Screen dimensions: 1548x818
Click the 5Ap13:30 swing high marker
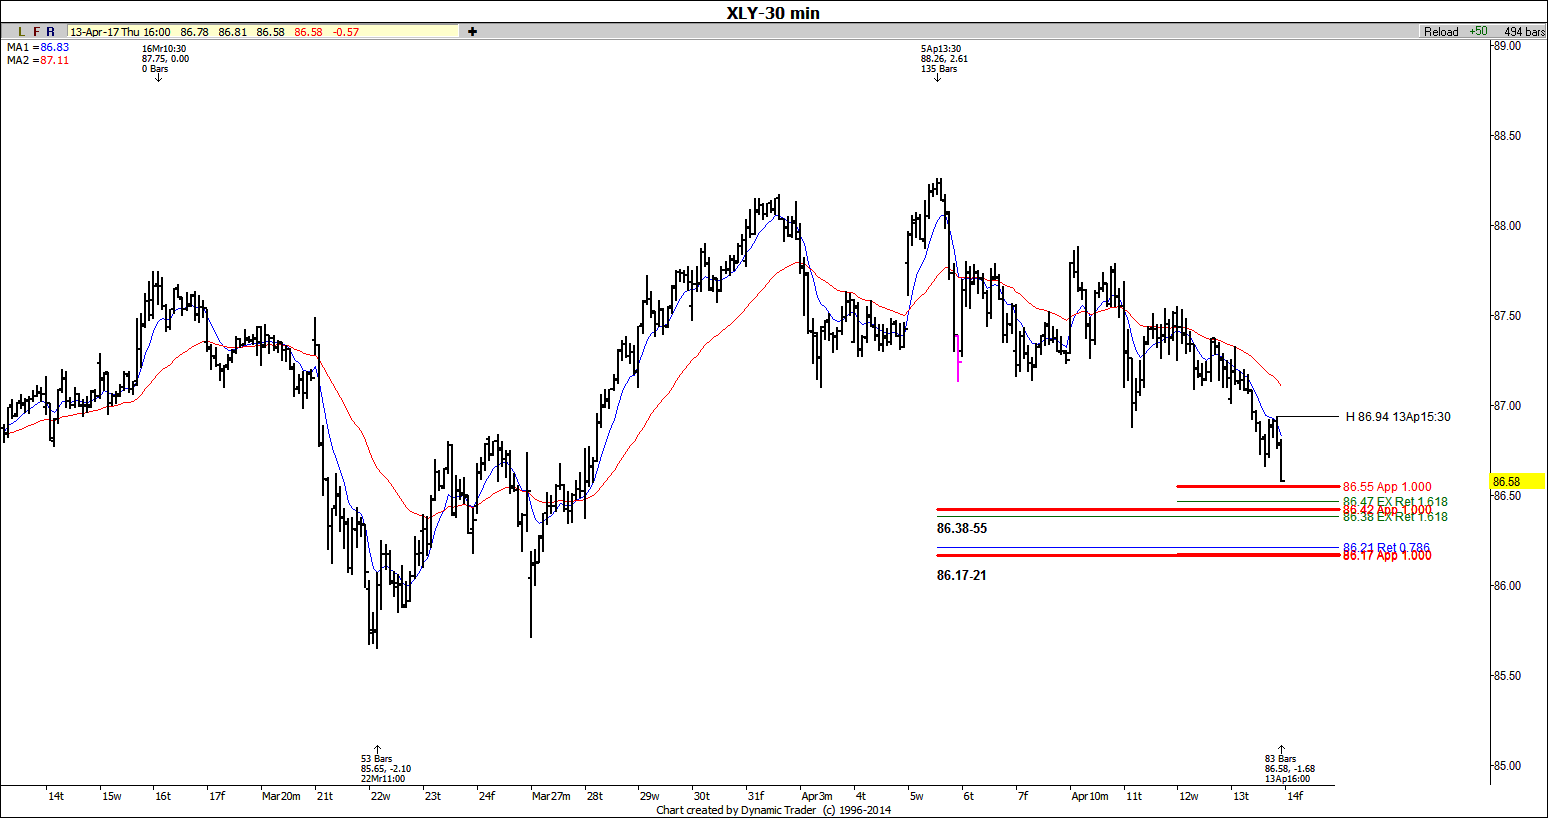coord(940,59)
